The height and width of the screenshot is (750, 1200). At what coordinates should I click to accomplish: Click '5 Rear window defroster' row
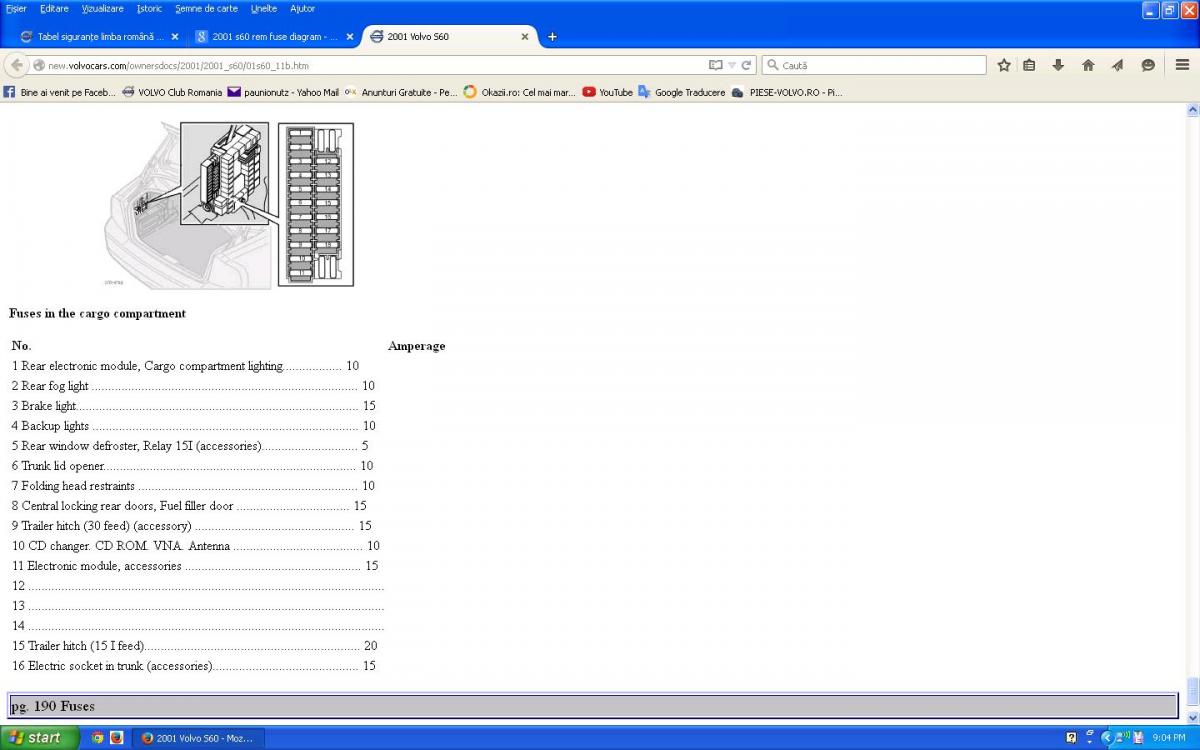[x=190, y=446]
